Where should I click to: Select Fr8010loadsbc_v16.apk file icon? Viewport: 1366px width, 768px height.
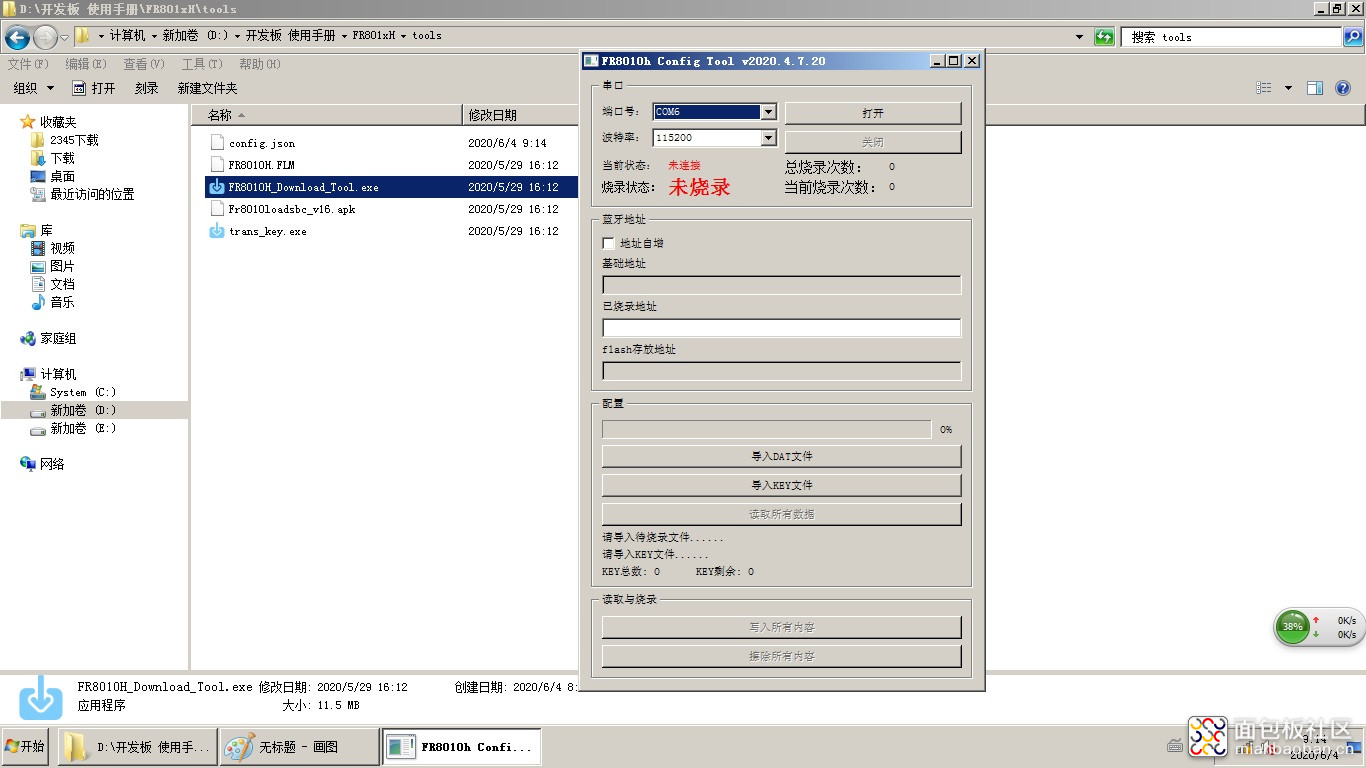coord(217,209)
